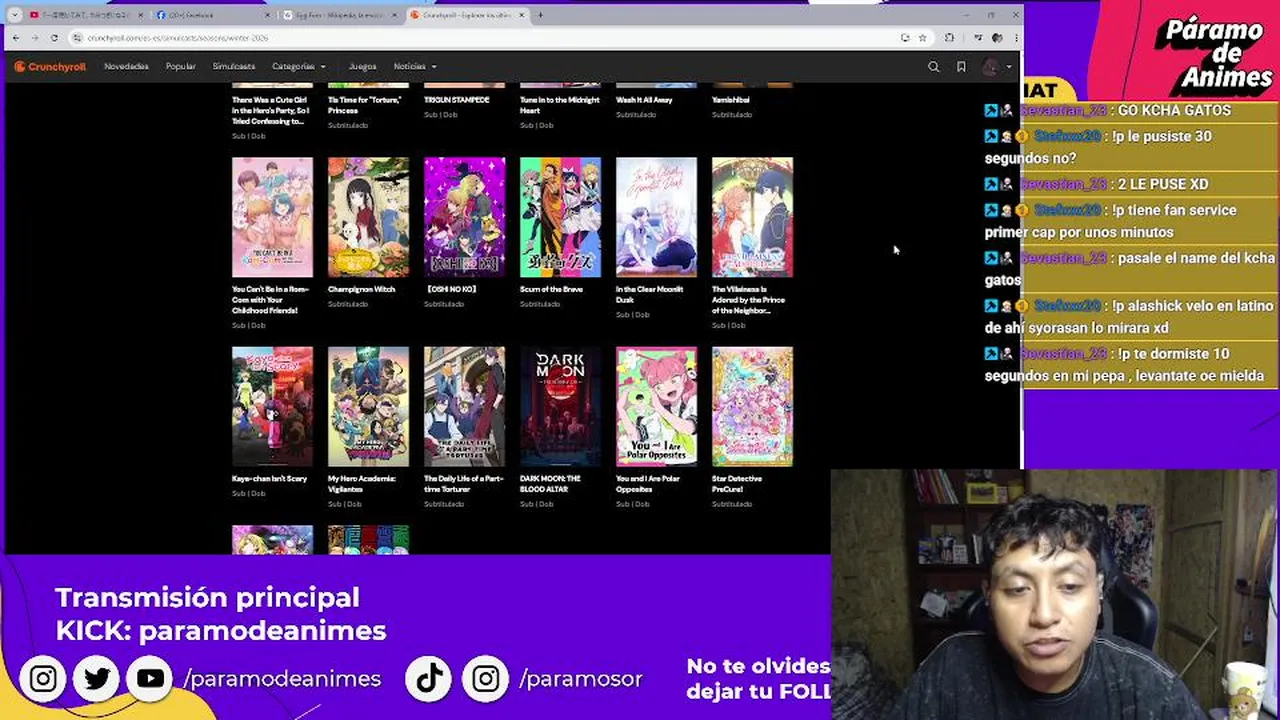Screen dimensions: 1280x720
Task: Click the Yamishibai title link
Action: click(x=731, y=100)
